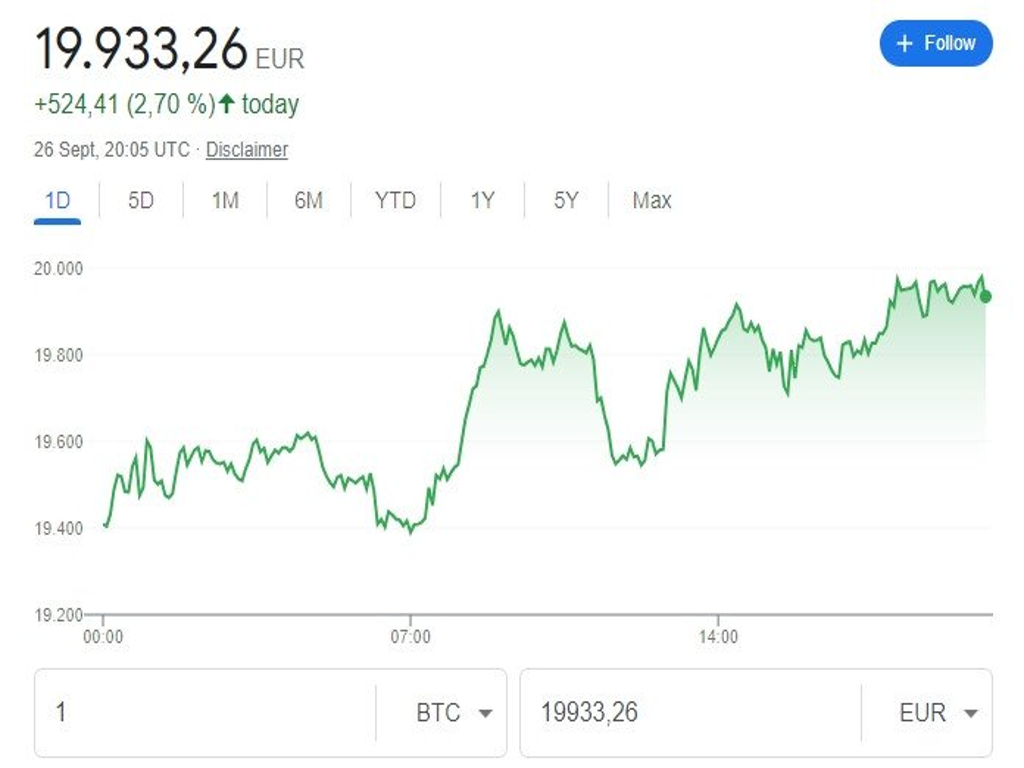Focus the EUR amount field showing 19933,26
Screen dimensions: 1024x768
[690, 713]
